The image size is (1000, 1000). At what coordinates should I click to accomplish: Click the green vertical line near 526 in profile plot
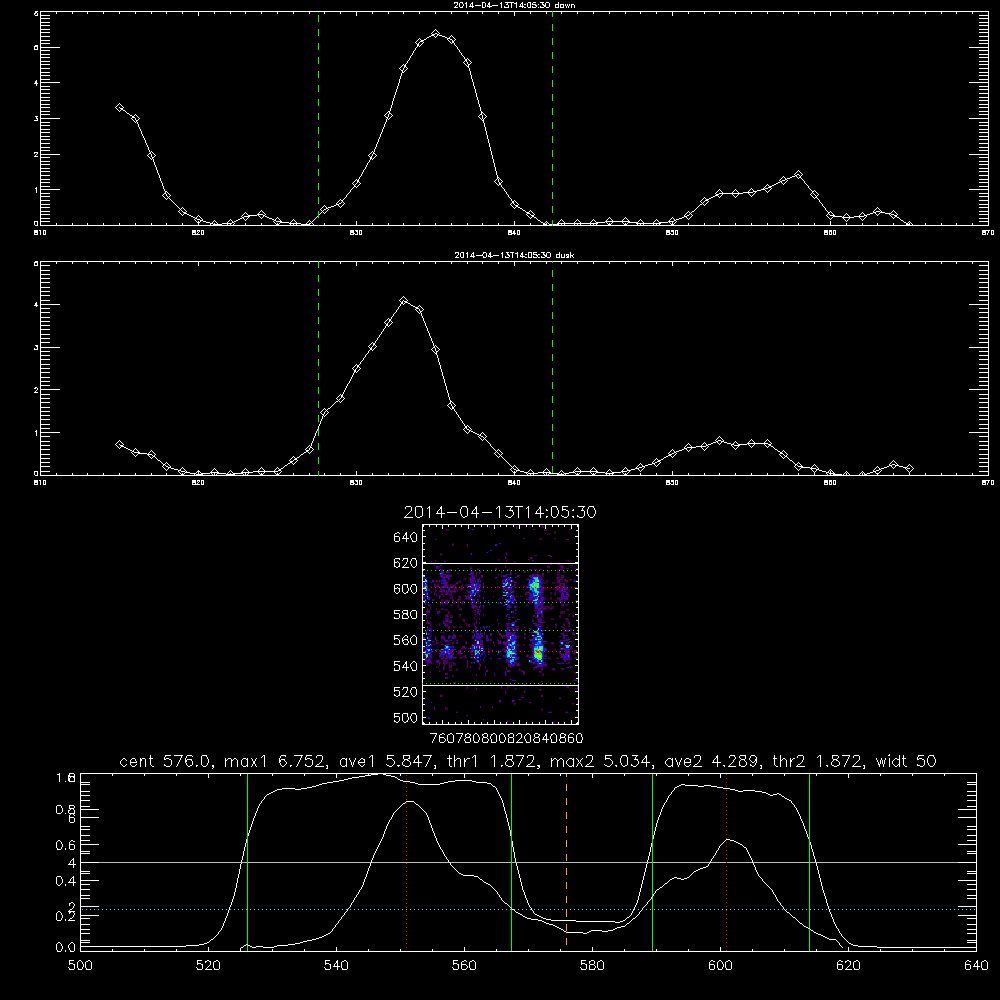click(247, 861)
